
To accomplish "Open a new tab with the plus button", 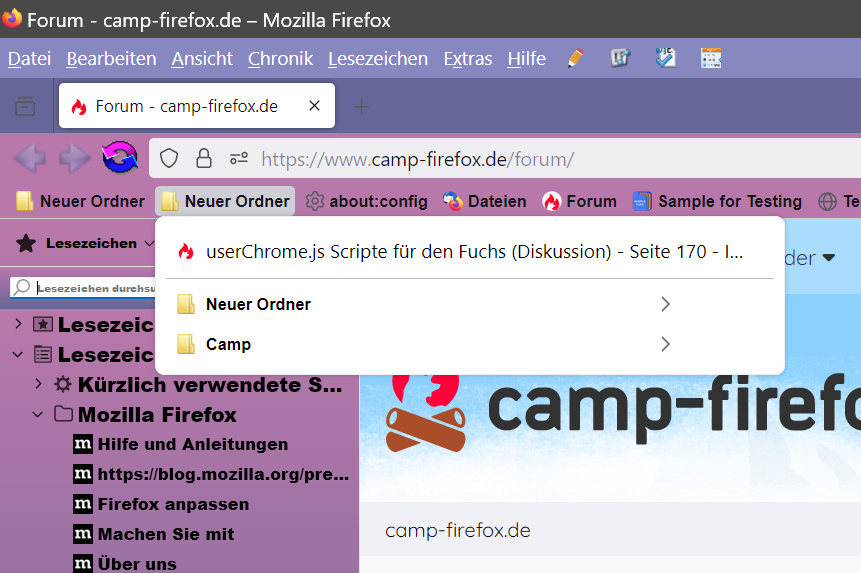I will [x=361, y=106].
